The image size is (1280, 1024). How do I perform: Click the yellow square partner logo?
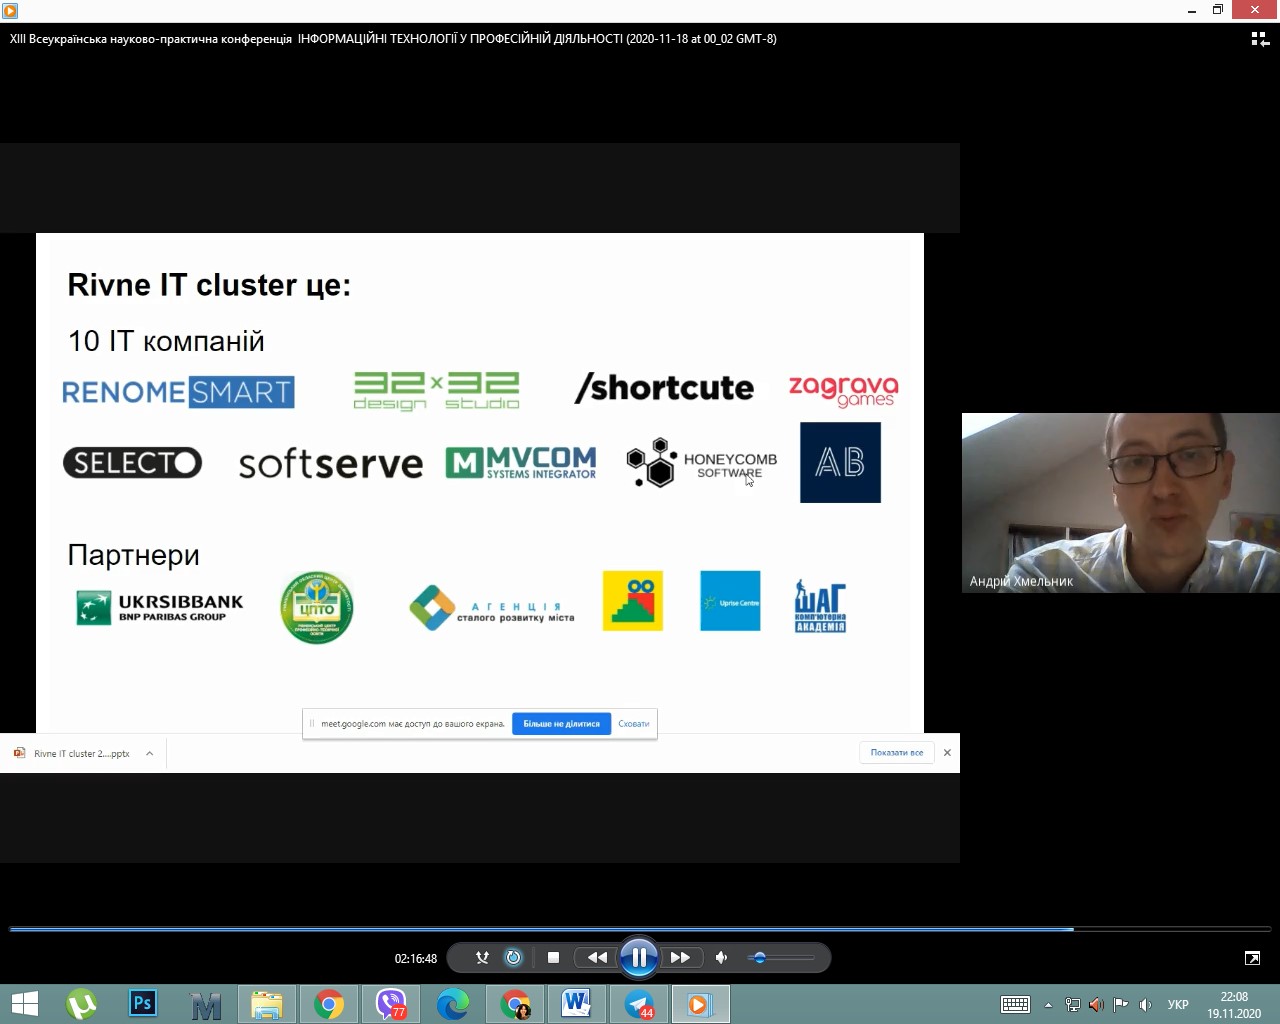pyautogui.click(x=633, y=601)
